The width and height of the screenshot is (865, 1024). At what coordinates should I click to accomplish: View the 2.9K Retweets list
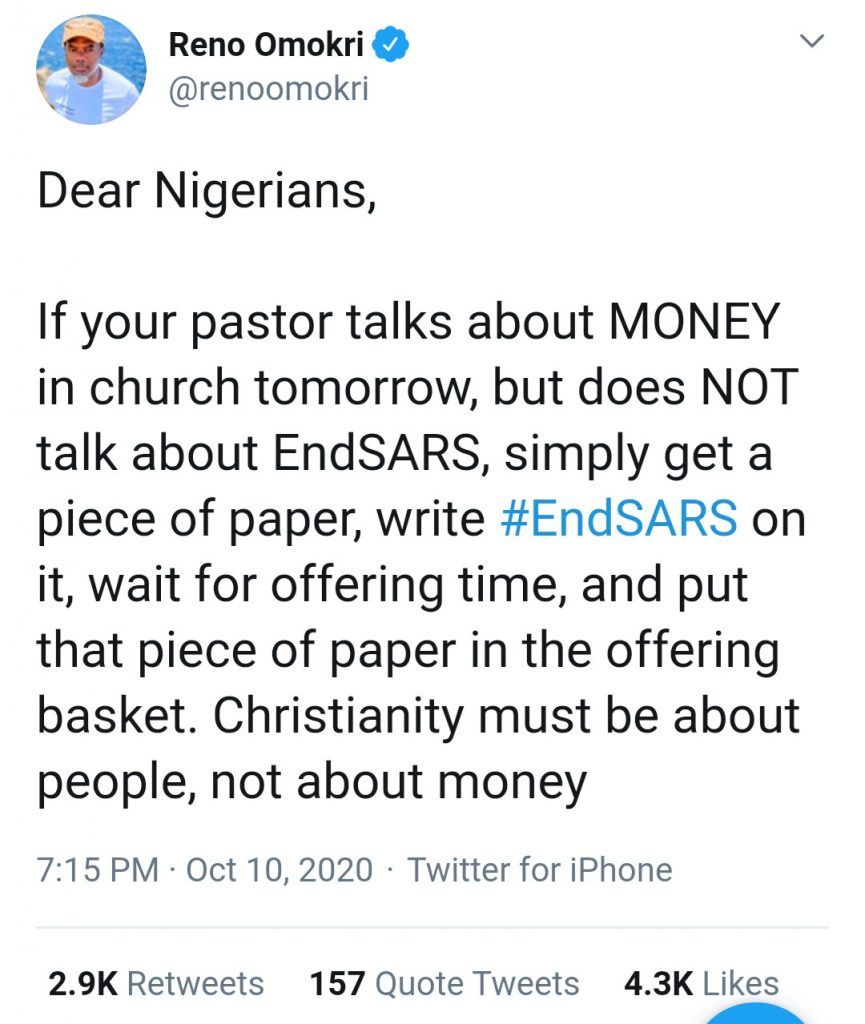tap(156, 983)
